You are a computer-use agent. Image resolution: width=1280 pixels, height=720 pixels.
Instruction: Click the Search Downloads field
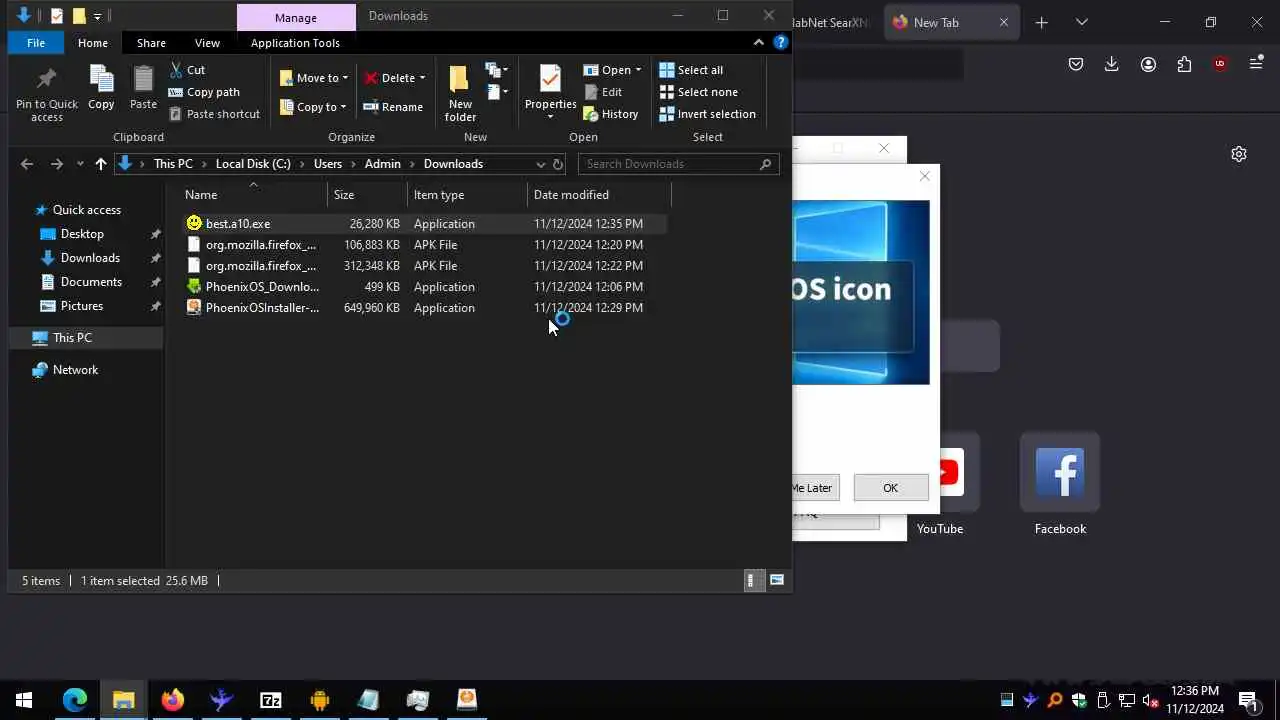point(678,164)
